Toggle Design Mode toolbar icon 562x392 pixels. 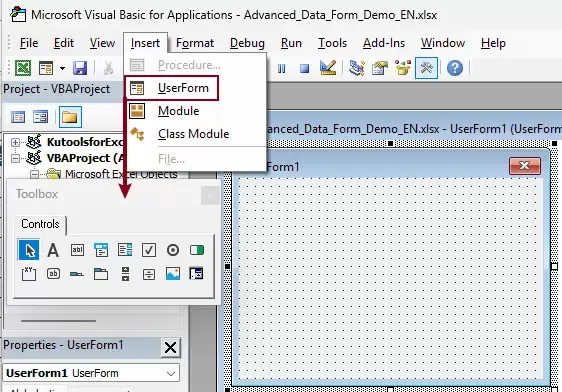(328, 68)
